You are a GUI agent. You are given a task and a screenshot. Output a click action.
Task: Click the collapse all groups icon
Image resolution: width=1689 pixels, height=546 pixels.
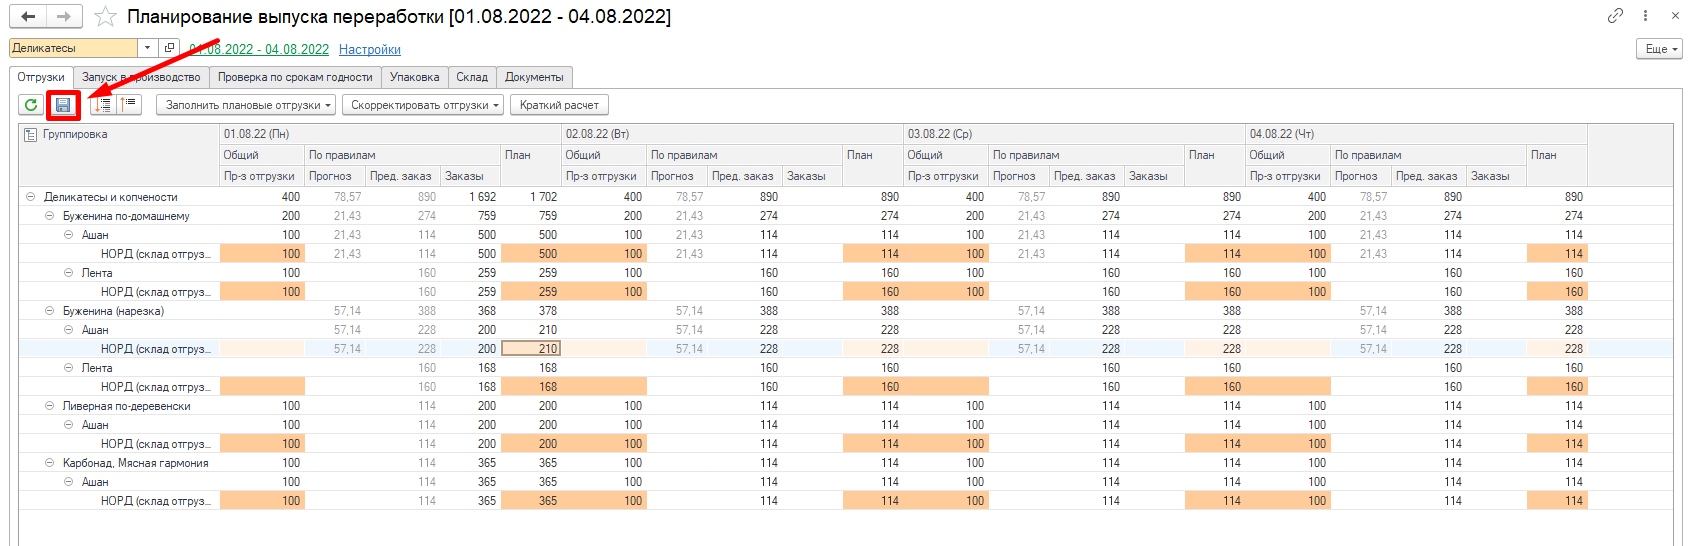[129, 105]
